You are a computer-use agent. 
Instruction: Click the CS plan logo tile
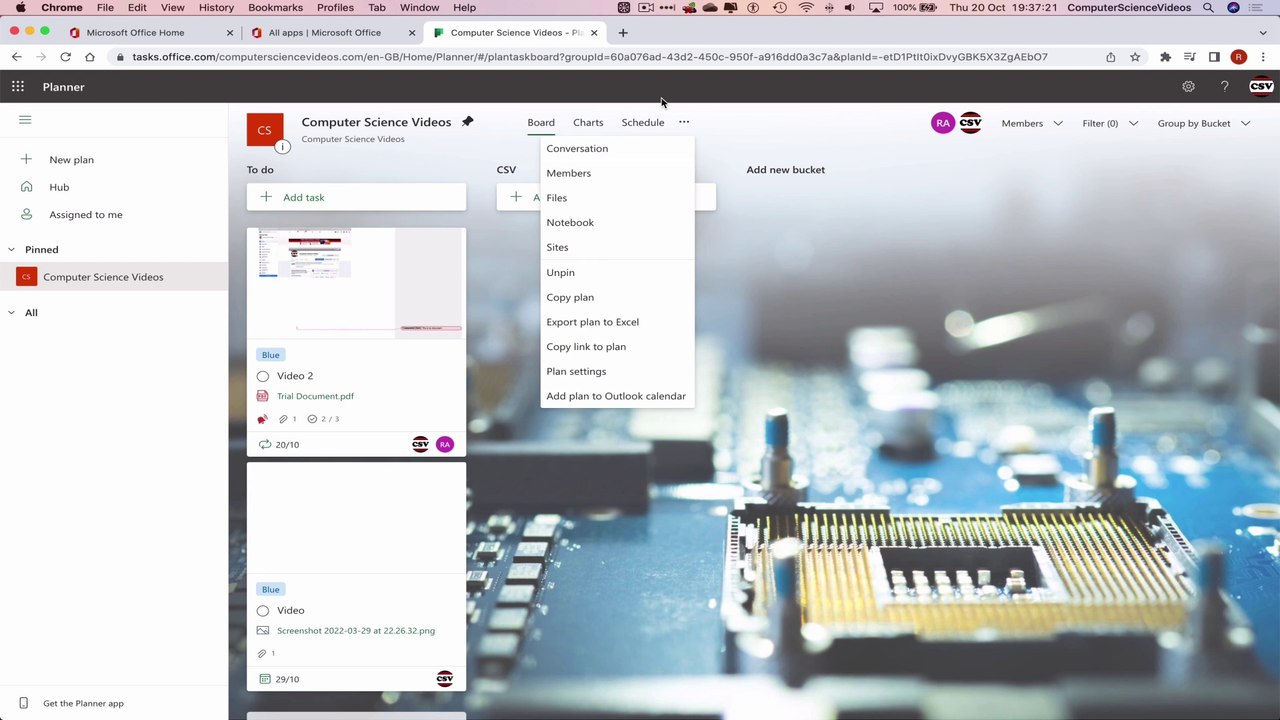pyautogui.click(x=264, y=130)
